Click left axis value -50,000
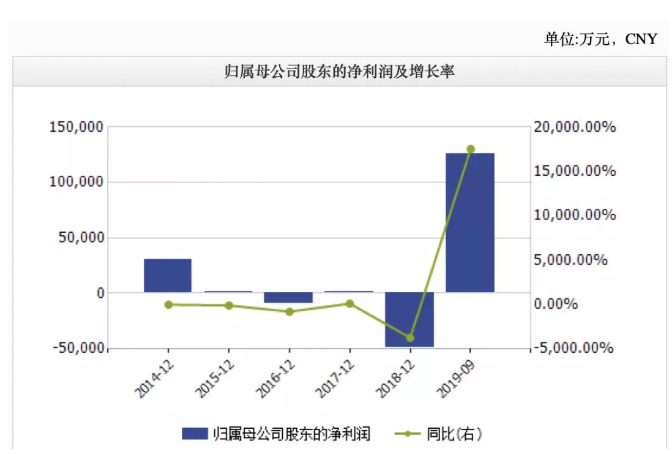 point(78,348)
